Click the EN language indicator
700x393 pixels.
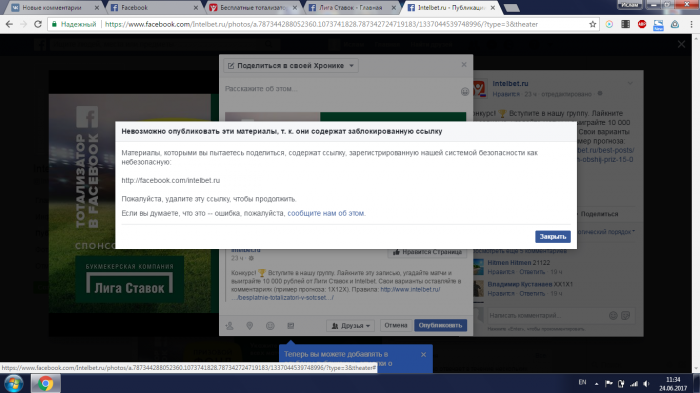coord(582,382)
